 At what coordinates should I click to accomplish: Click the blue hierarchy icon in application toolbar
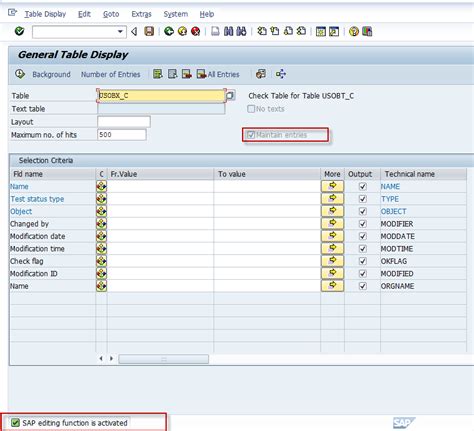(281, 74)
